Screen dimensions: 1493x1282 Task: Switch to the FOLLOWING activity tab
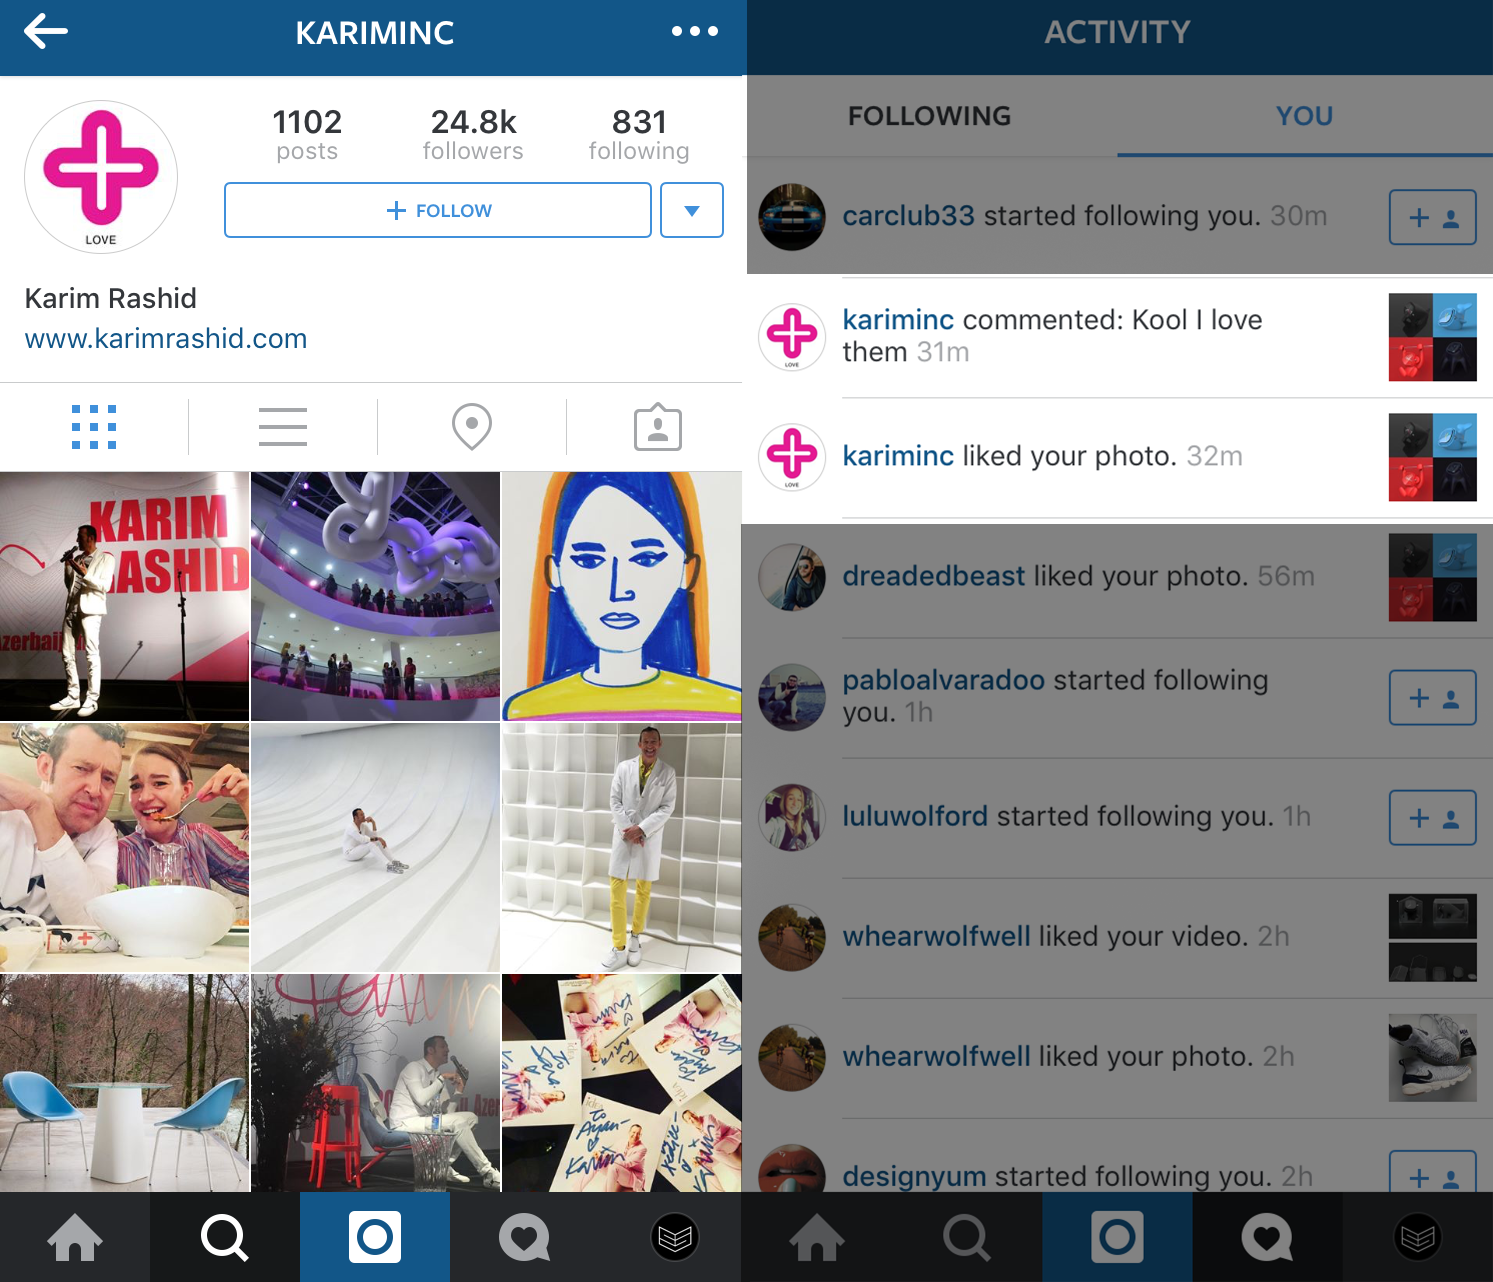(x=929, y=116)
